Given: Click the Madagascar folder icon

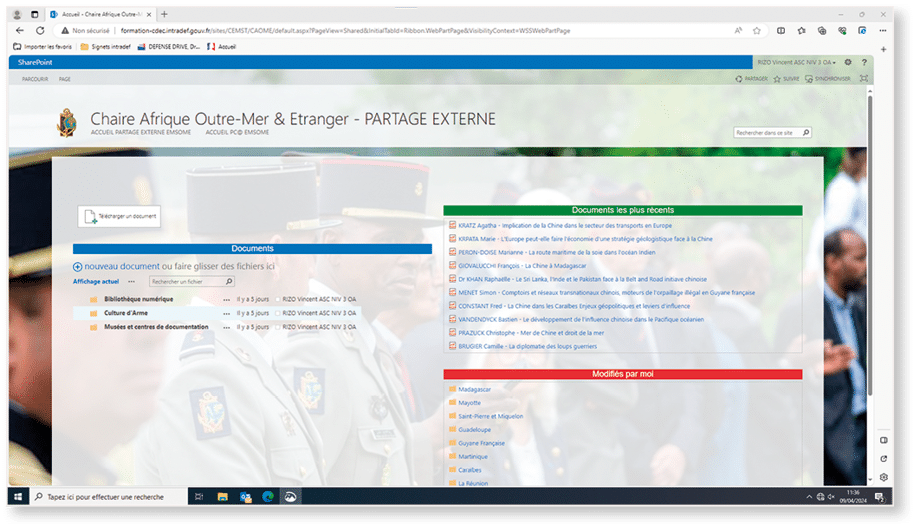Looking at the screenshot, I should coord(453,389).
